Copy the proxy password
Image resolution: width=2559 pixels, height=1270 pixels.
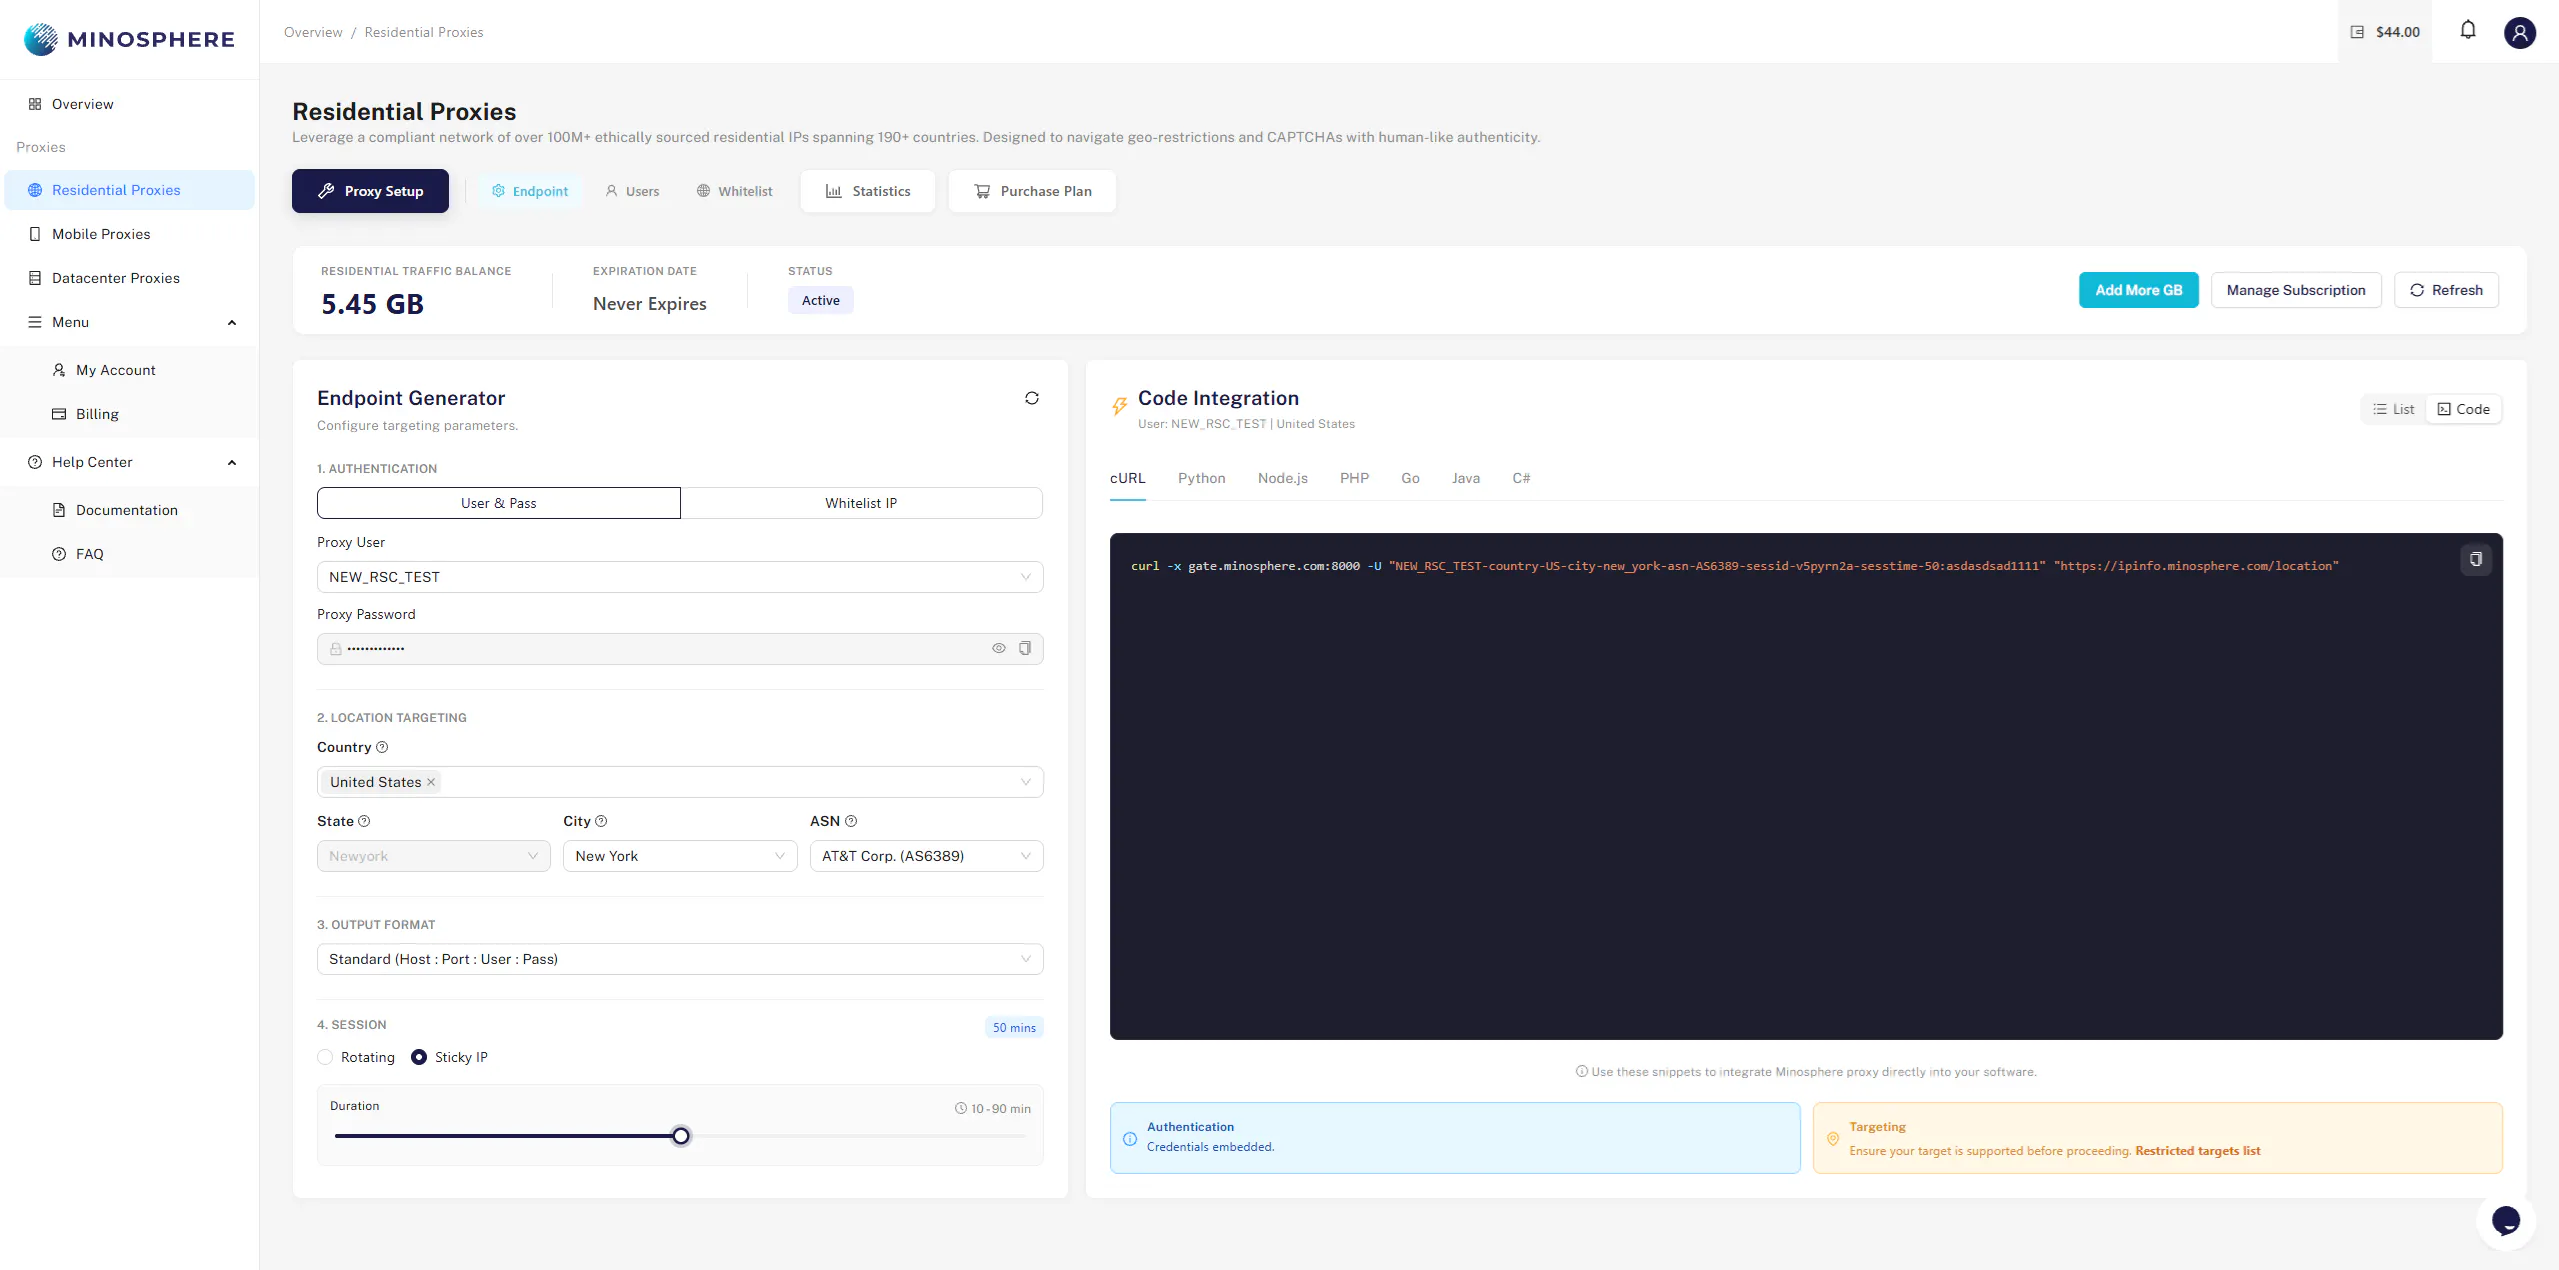coord(1025,648)
